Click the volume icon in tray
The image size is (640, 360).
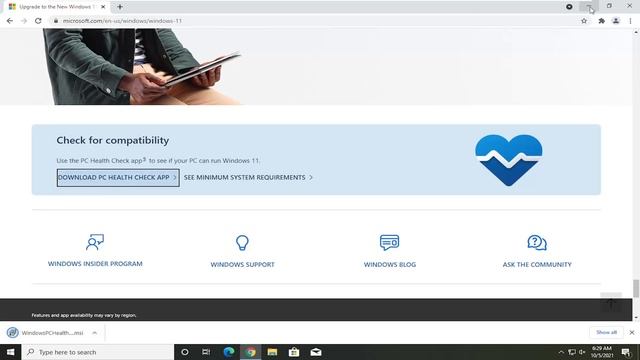(x=582, y=352)
